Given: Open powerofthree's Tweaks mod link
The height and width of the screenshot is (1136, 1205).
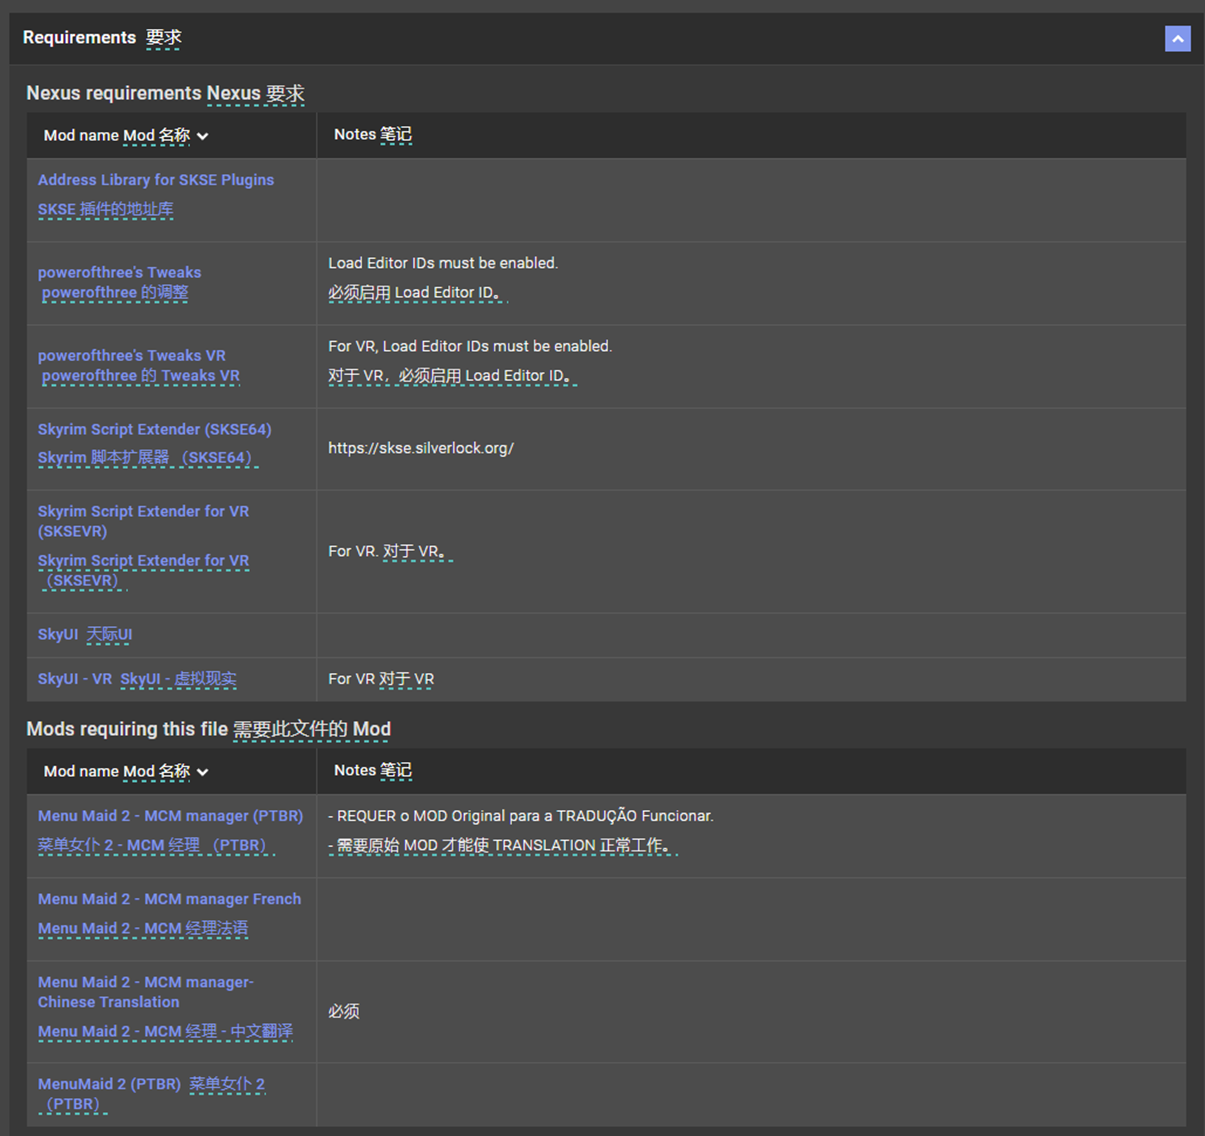Looking at the screenshot, I should coord(119,272).
